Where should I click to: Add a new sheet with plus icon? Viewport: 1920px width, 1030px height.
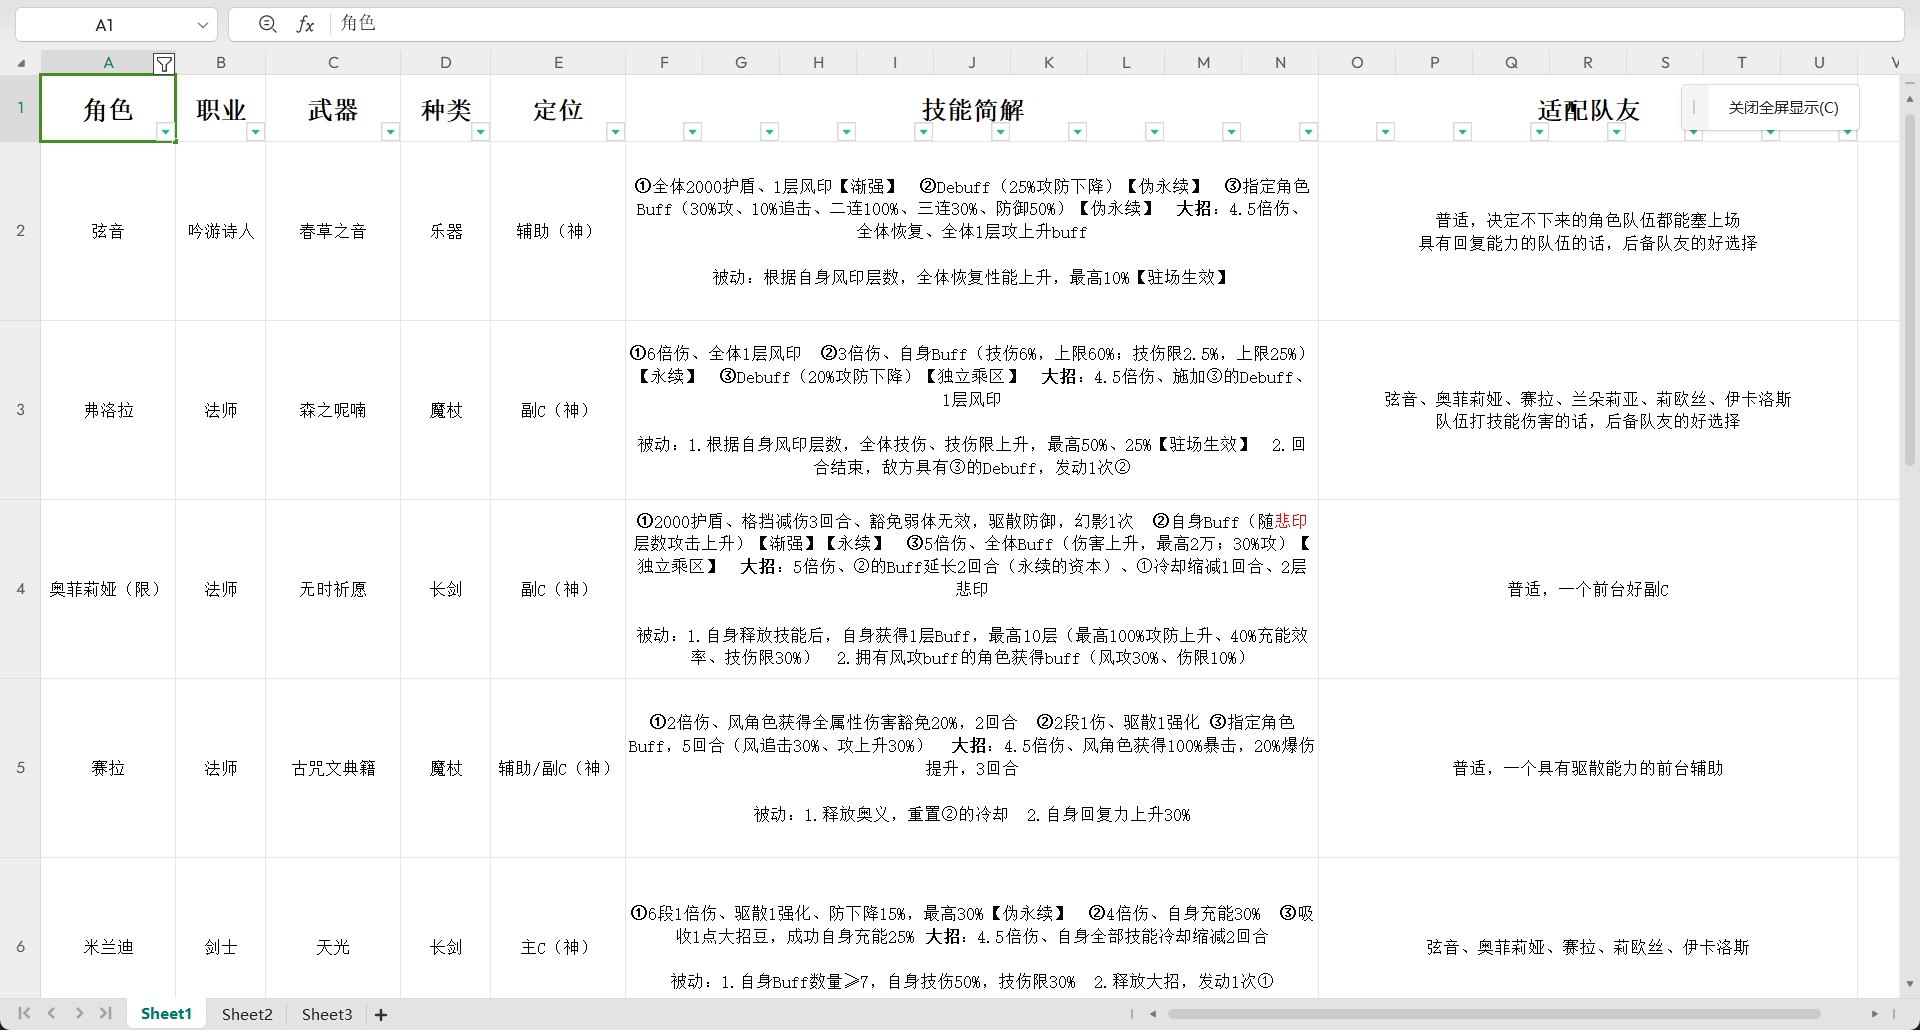pos(381,1014)
